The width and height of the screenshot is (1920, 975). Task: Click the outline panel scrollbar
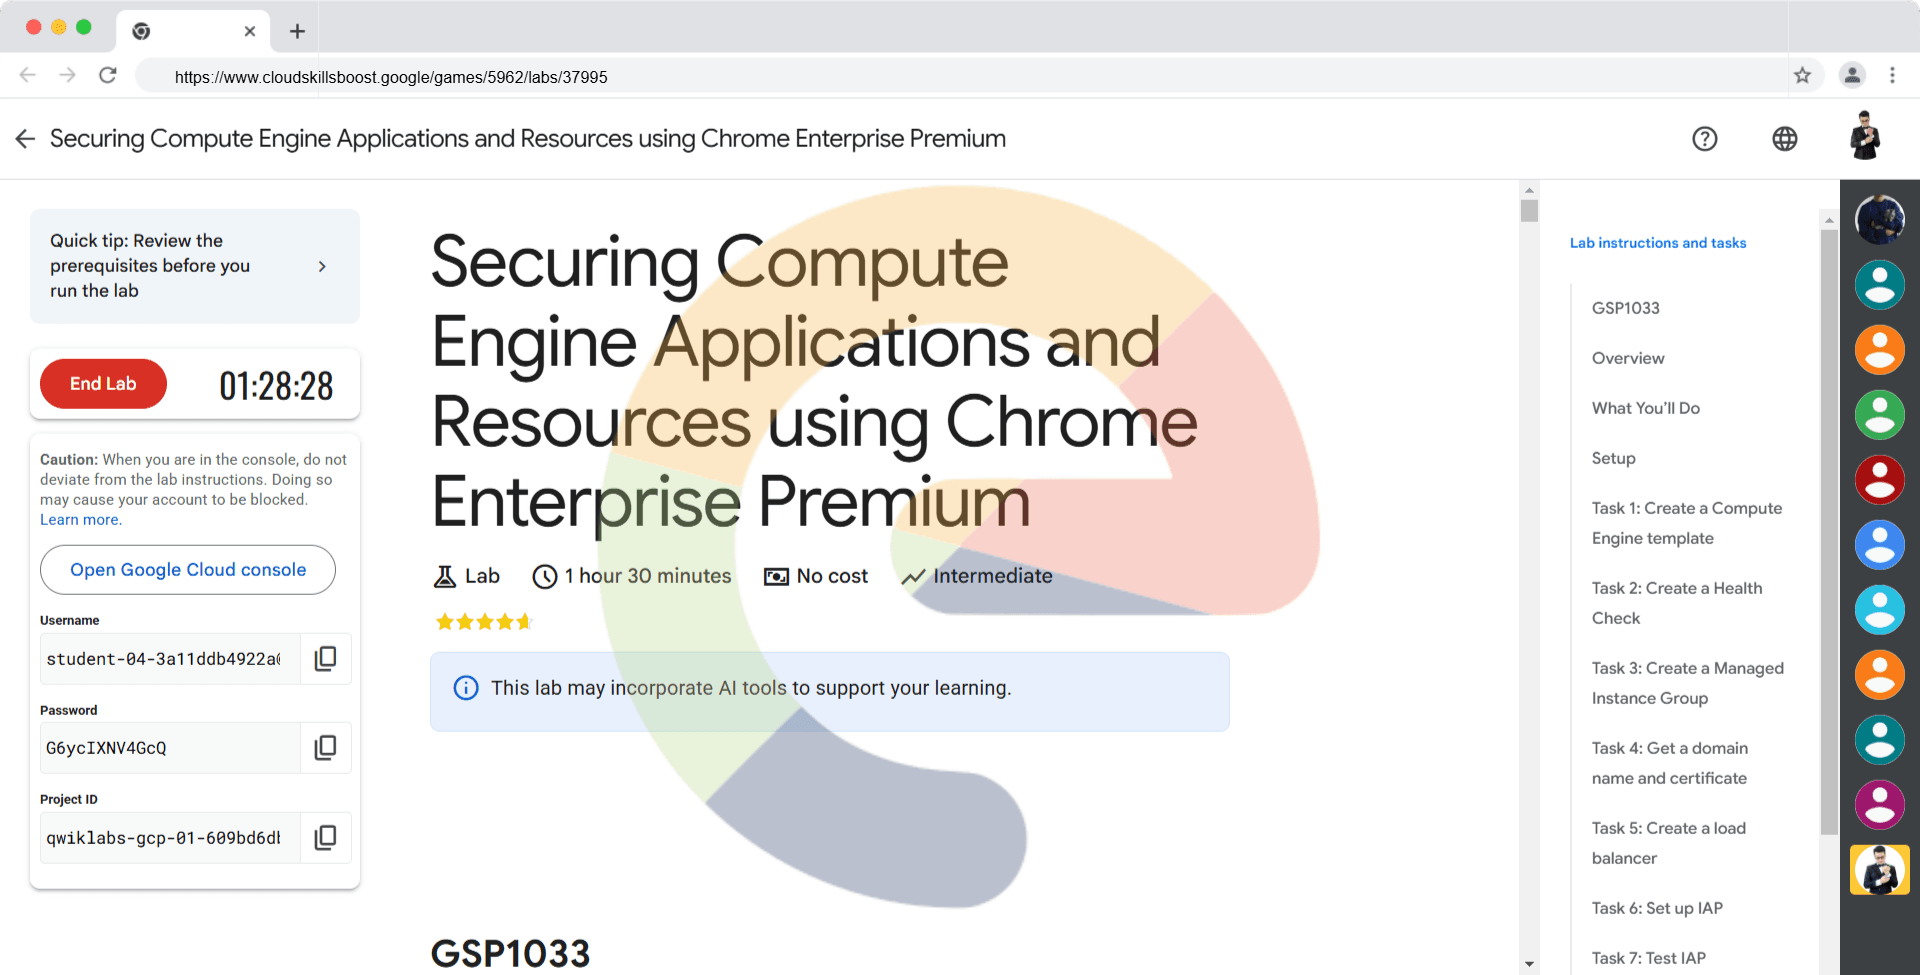tap(1829, 532)
